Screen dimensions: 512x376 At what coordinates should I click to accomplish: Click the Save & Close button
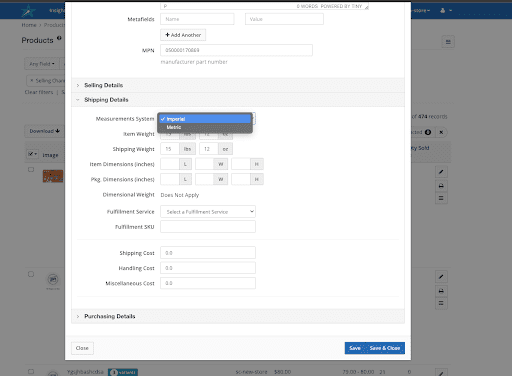point(385,348)
